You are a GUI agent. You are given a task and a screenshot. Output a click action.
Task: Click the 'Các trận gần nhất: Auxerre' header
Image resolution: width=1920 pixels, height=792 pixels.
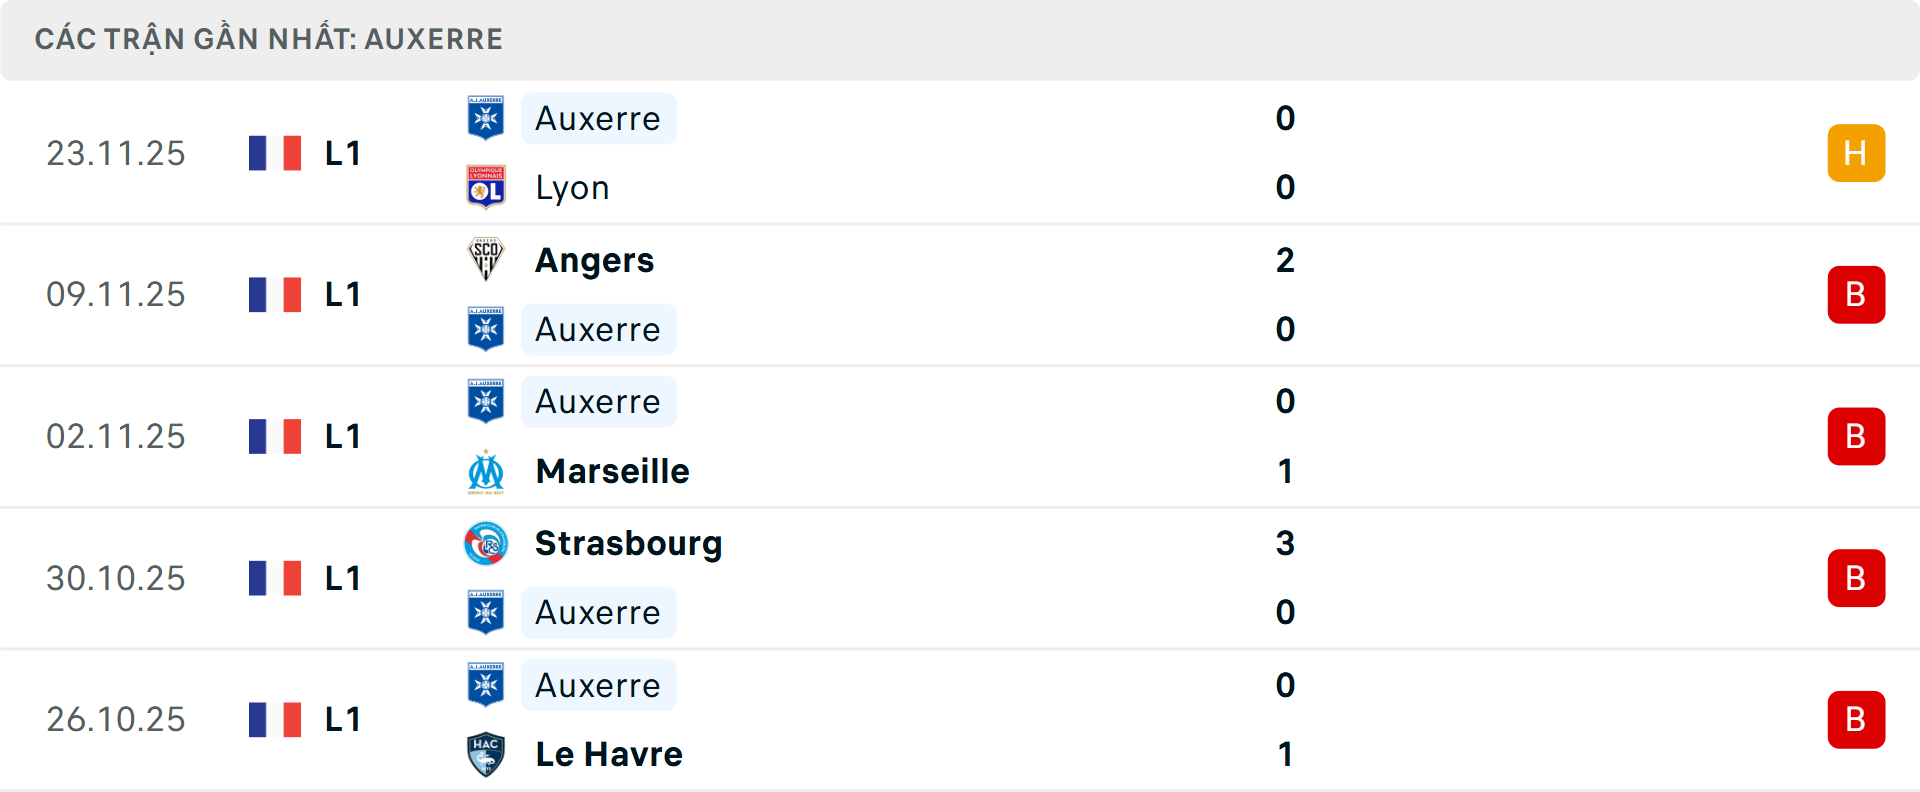click(269, 39)
